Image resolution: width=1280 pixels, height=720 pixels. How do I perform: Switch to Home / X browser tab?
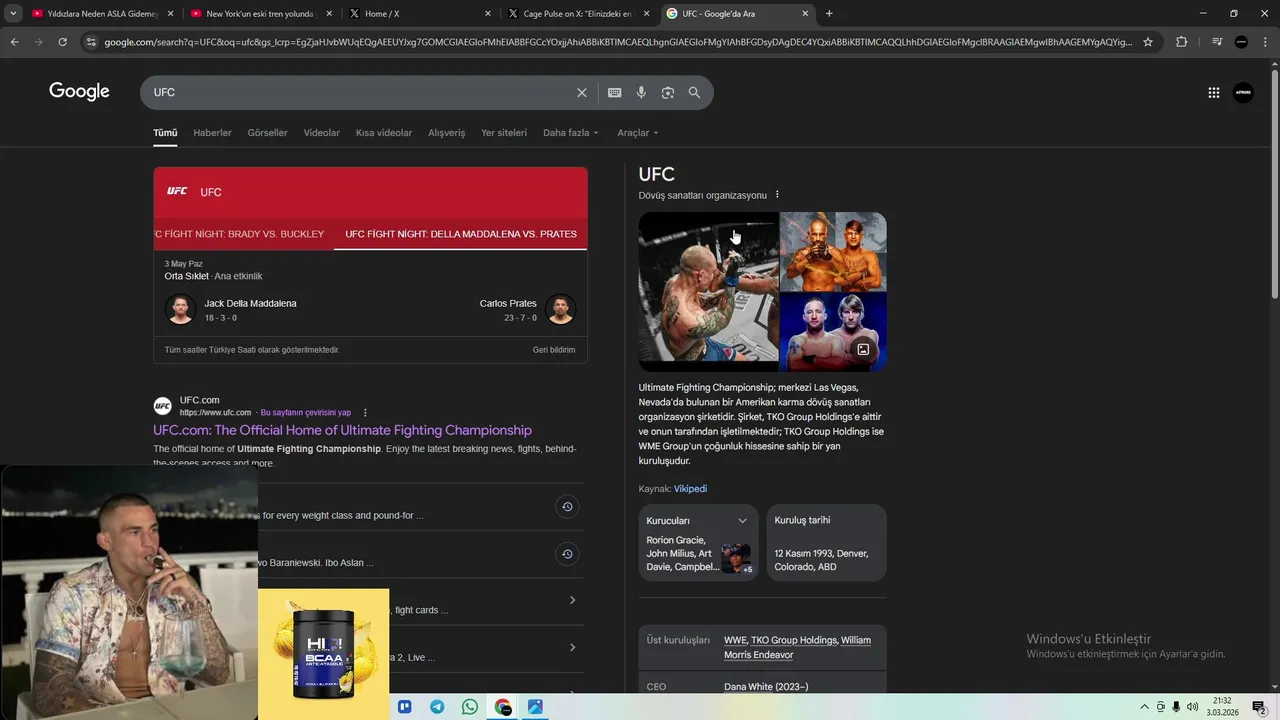(420, 14)
